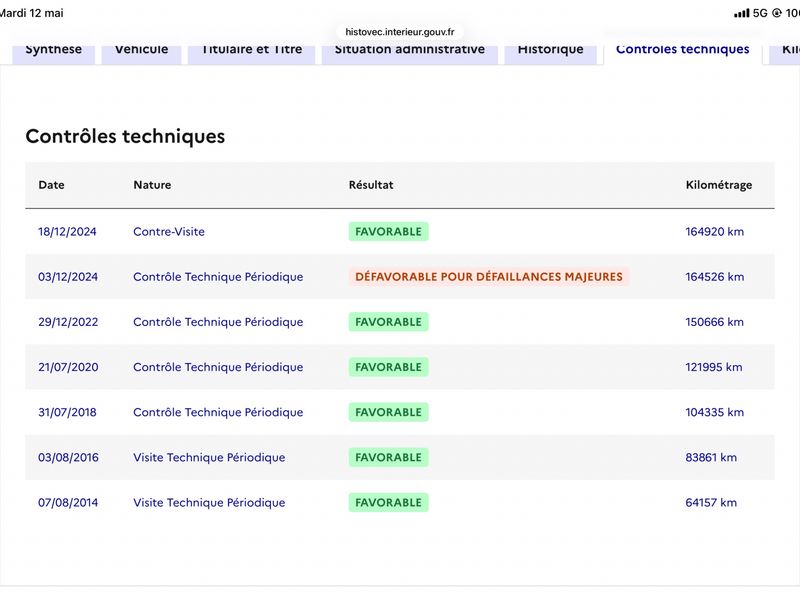
Task: Select the 21/07/2020 date entry
Action: click(68, 367)
